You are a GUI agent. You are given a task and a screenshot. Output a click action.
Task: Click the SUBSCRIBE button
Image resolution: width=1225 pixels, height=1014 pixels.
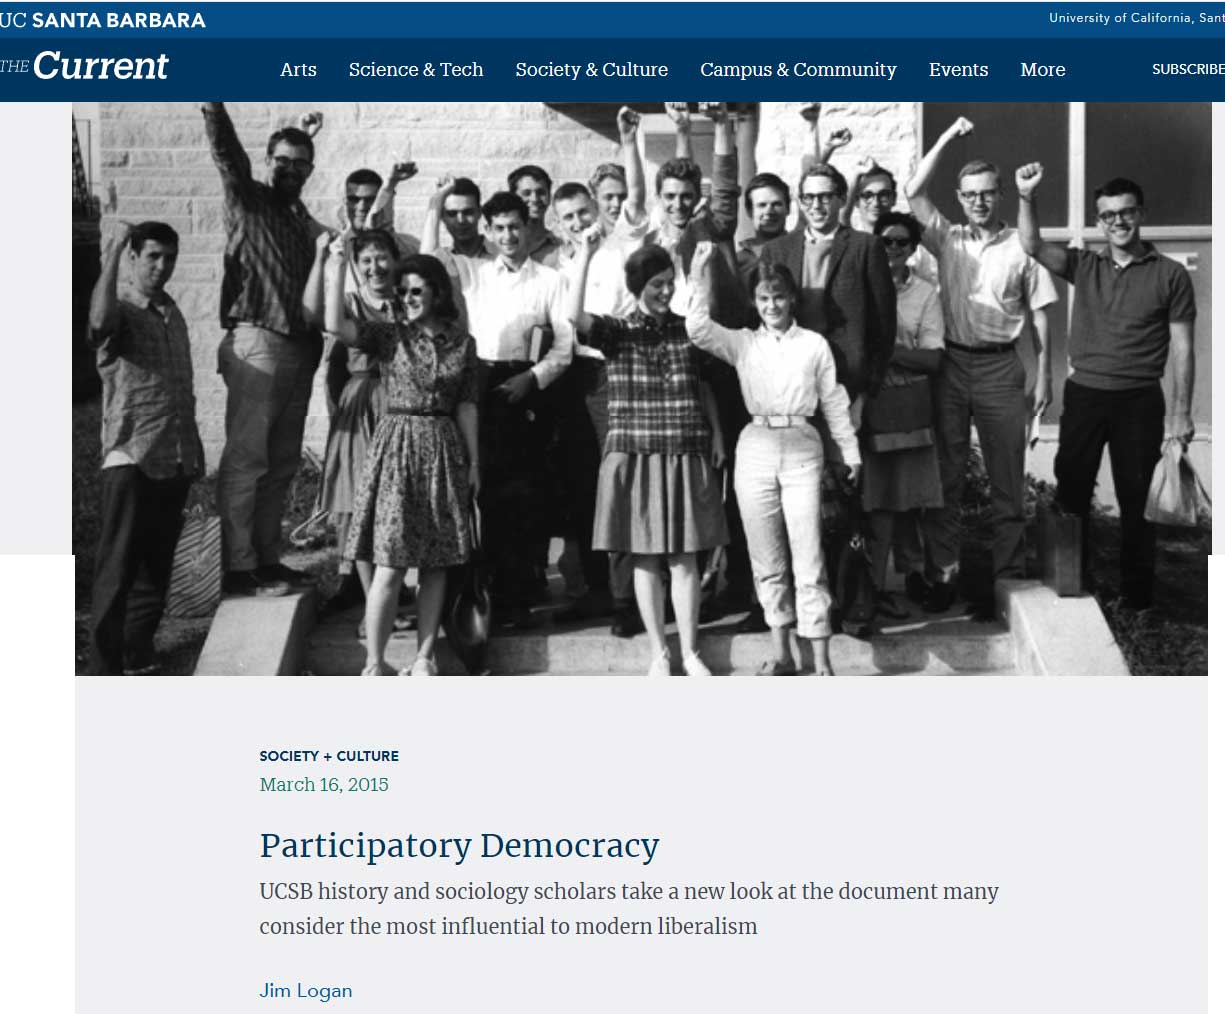[x=1188, y=69]
